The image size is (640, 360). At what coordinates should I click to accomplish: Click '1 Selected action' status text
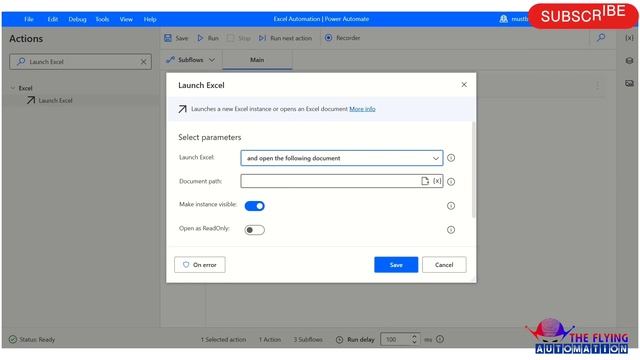pos(223,340)
